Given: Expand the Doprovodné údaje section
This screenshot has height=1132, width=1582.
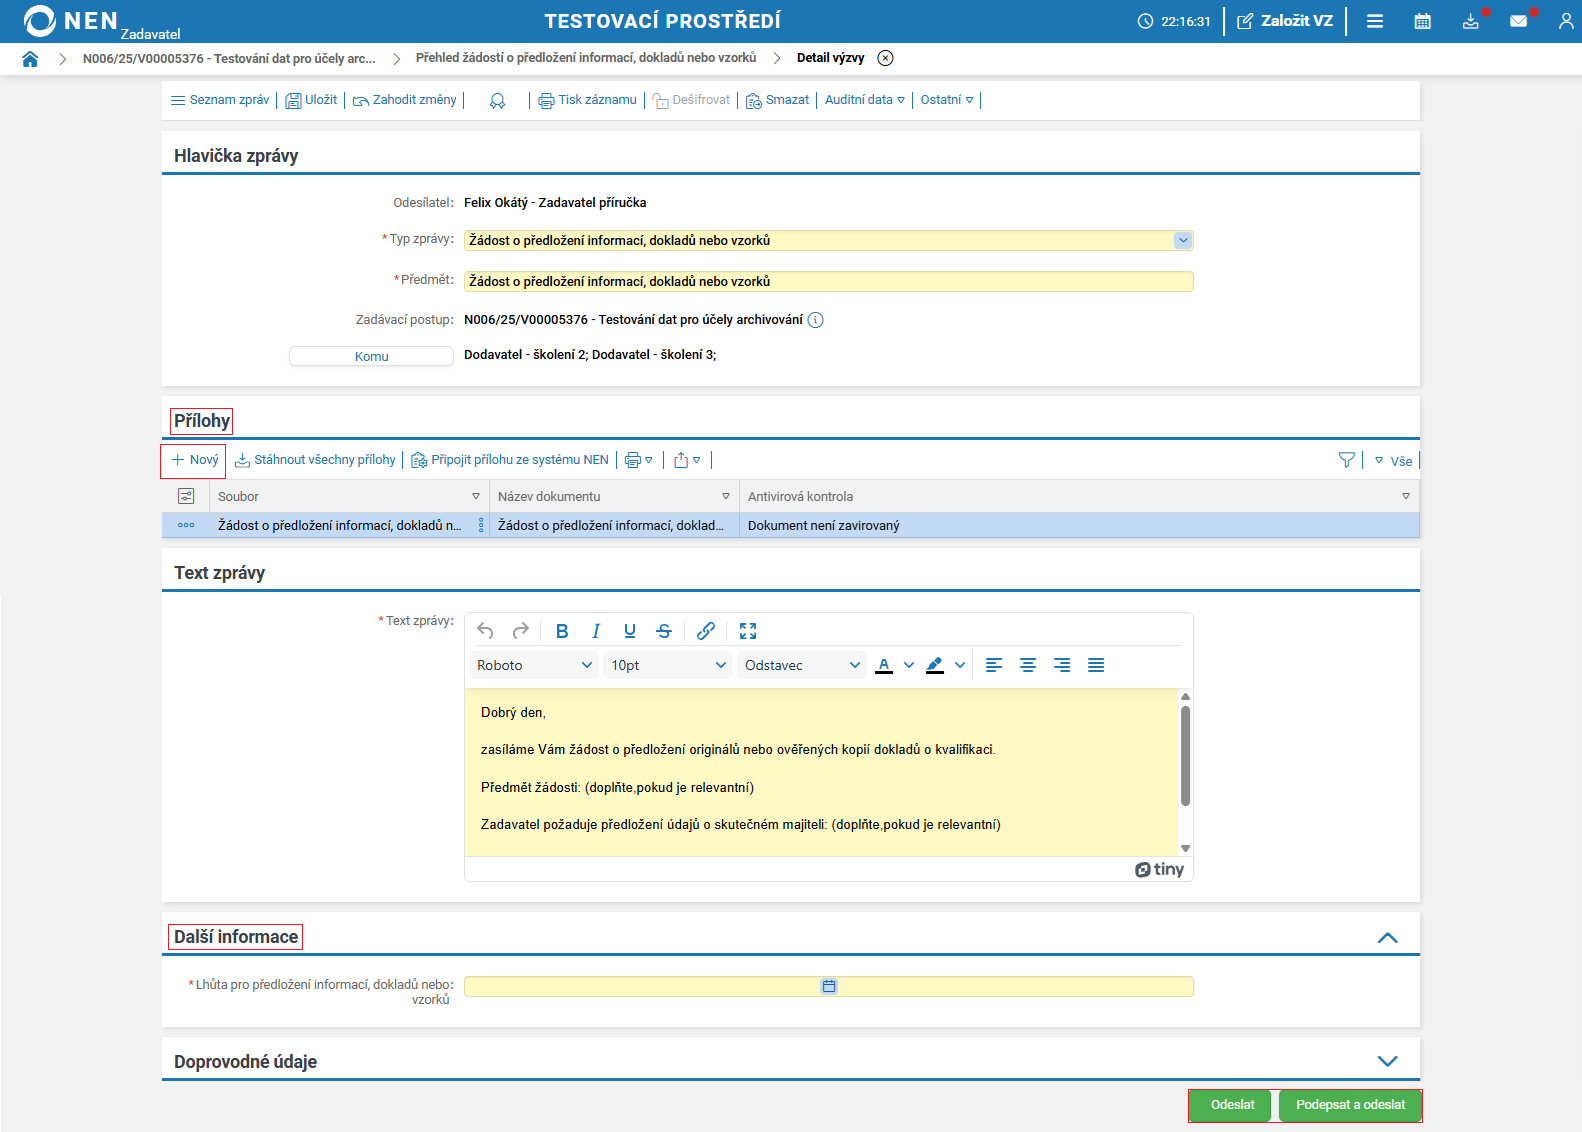Looking at the screenshot, I should (x=1387, y=1061).
